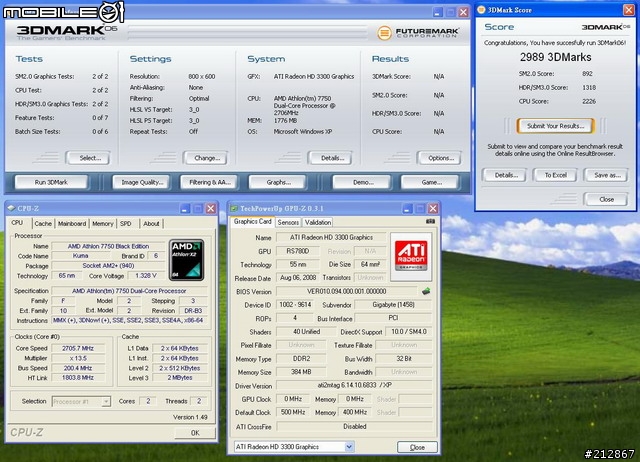Click the BIOS Version field in GPU-Z
This screenshot has width=640, height=462.
click(x=346, y=291)
